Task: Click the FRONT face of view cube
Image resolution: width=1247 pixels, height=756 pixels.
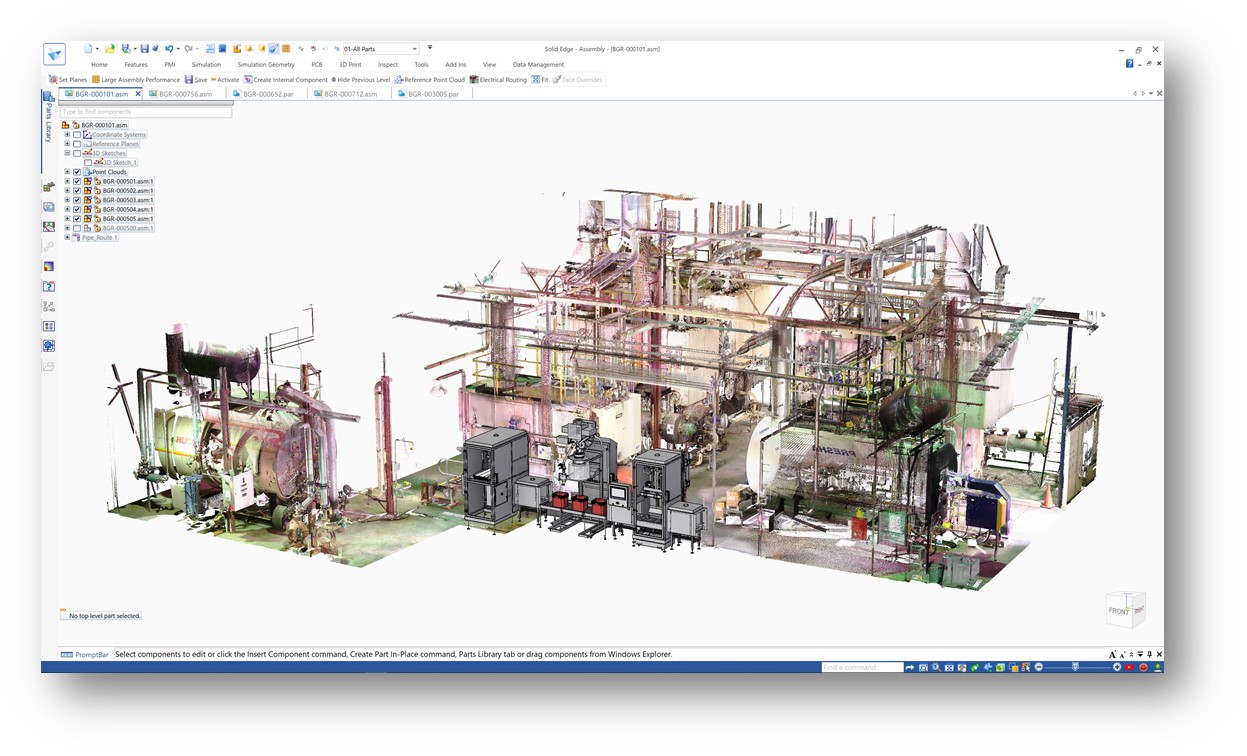Action: 1120,610
